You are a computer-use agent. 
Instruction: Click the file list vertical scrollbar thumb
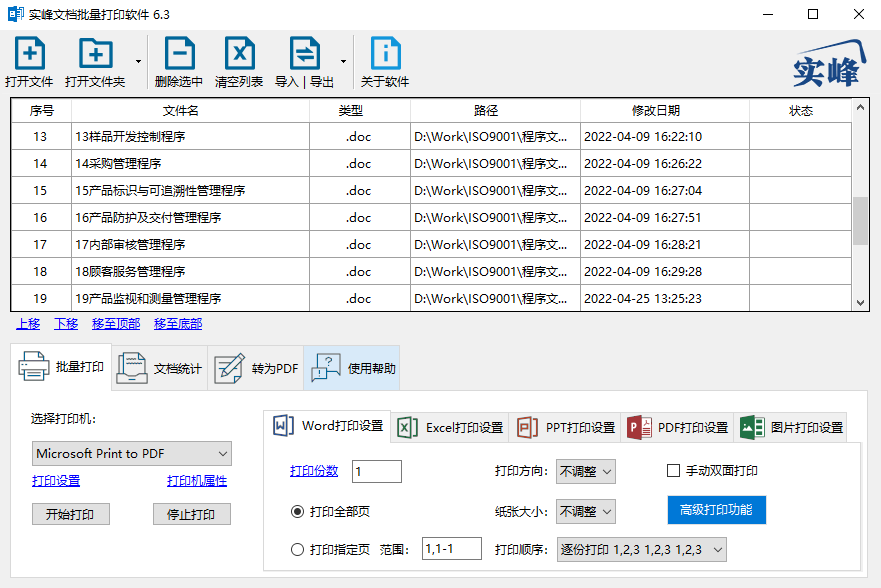(860, 221)
